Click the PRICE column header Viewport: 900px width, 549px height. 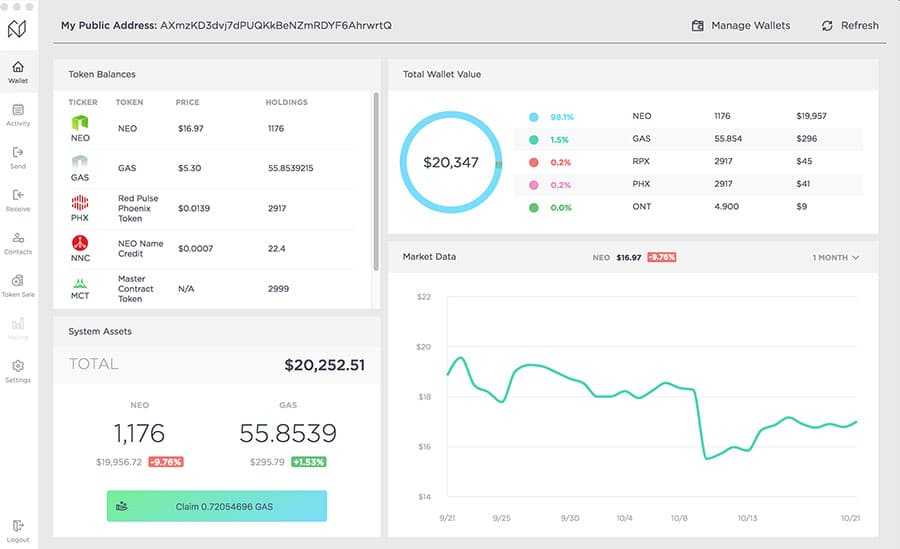(187, 102)
